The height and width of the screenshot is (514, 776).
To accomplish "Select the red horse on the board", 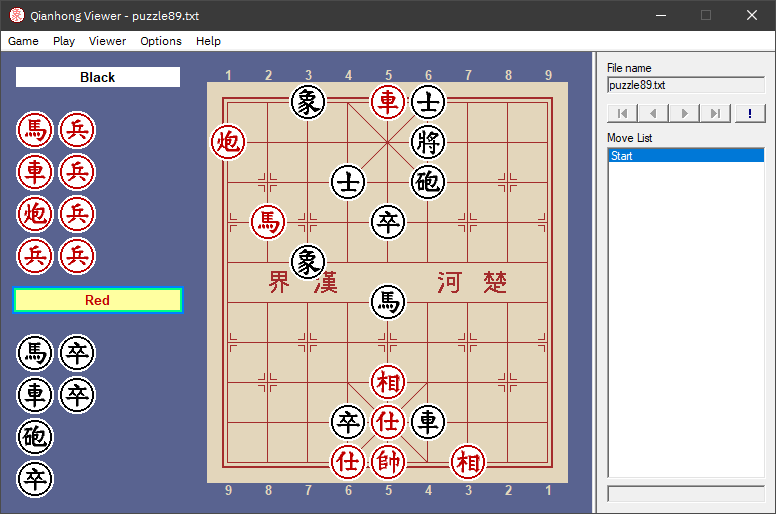I will pos(268,222).
